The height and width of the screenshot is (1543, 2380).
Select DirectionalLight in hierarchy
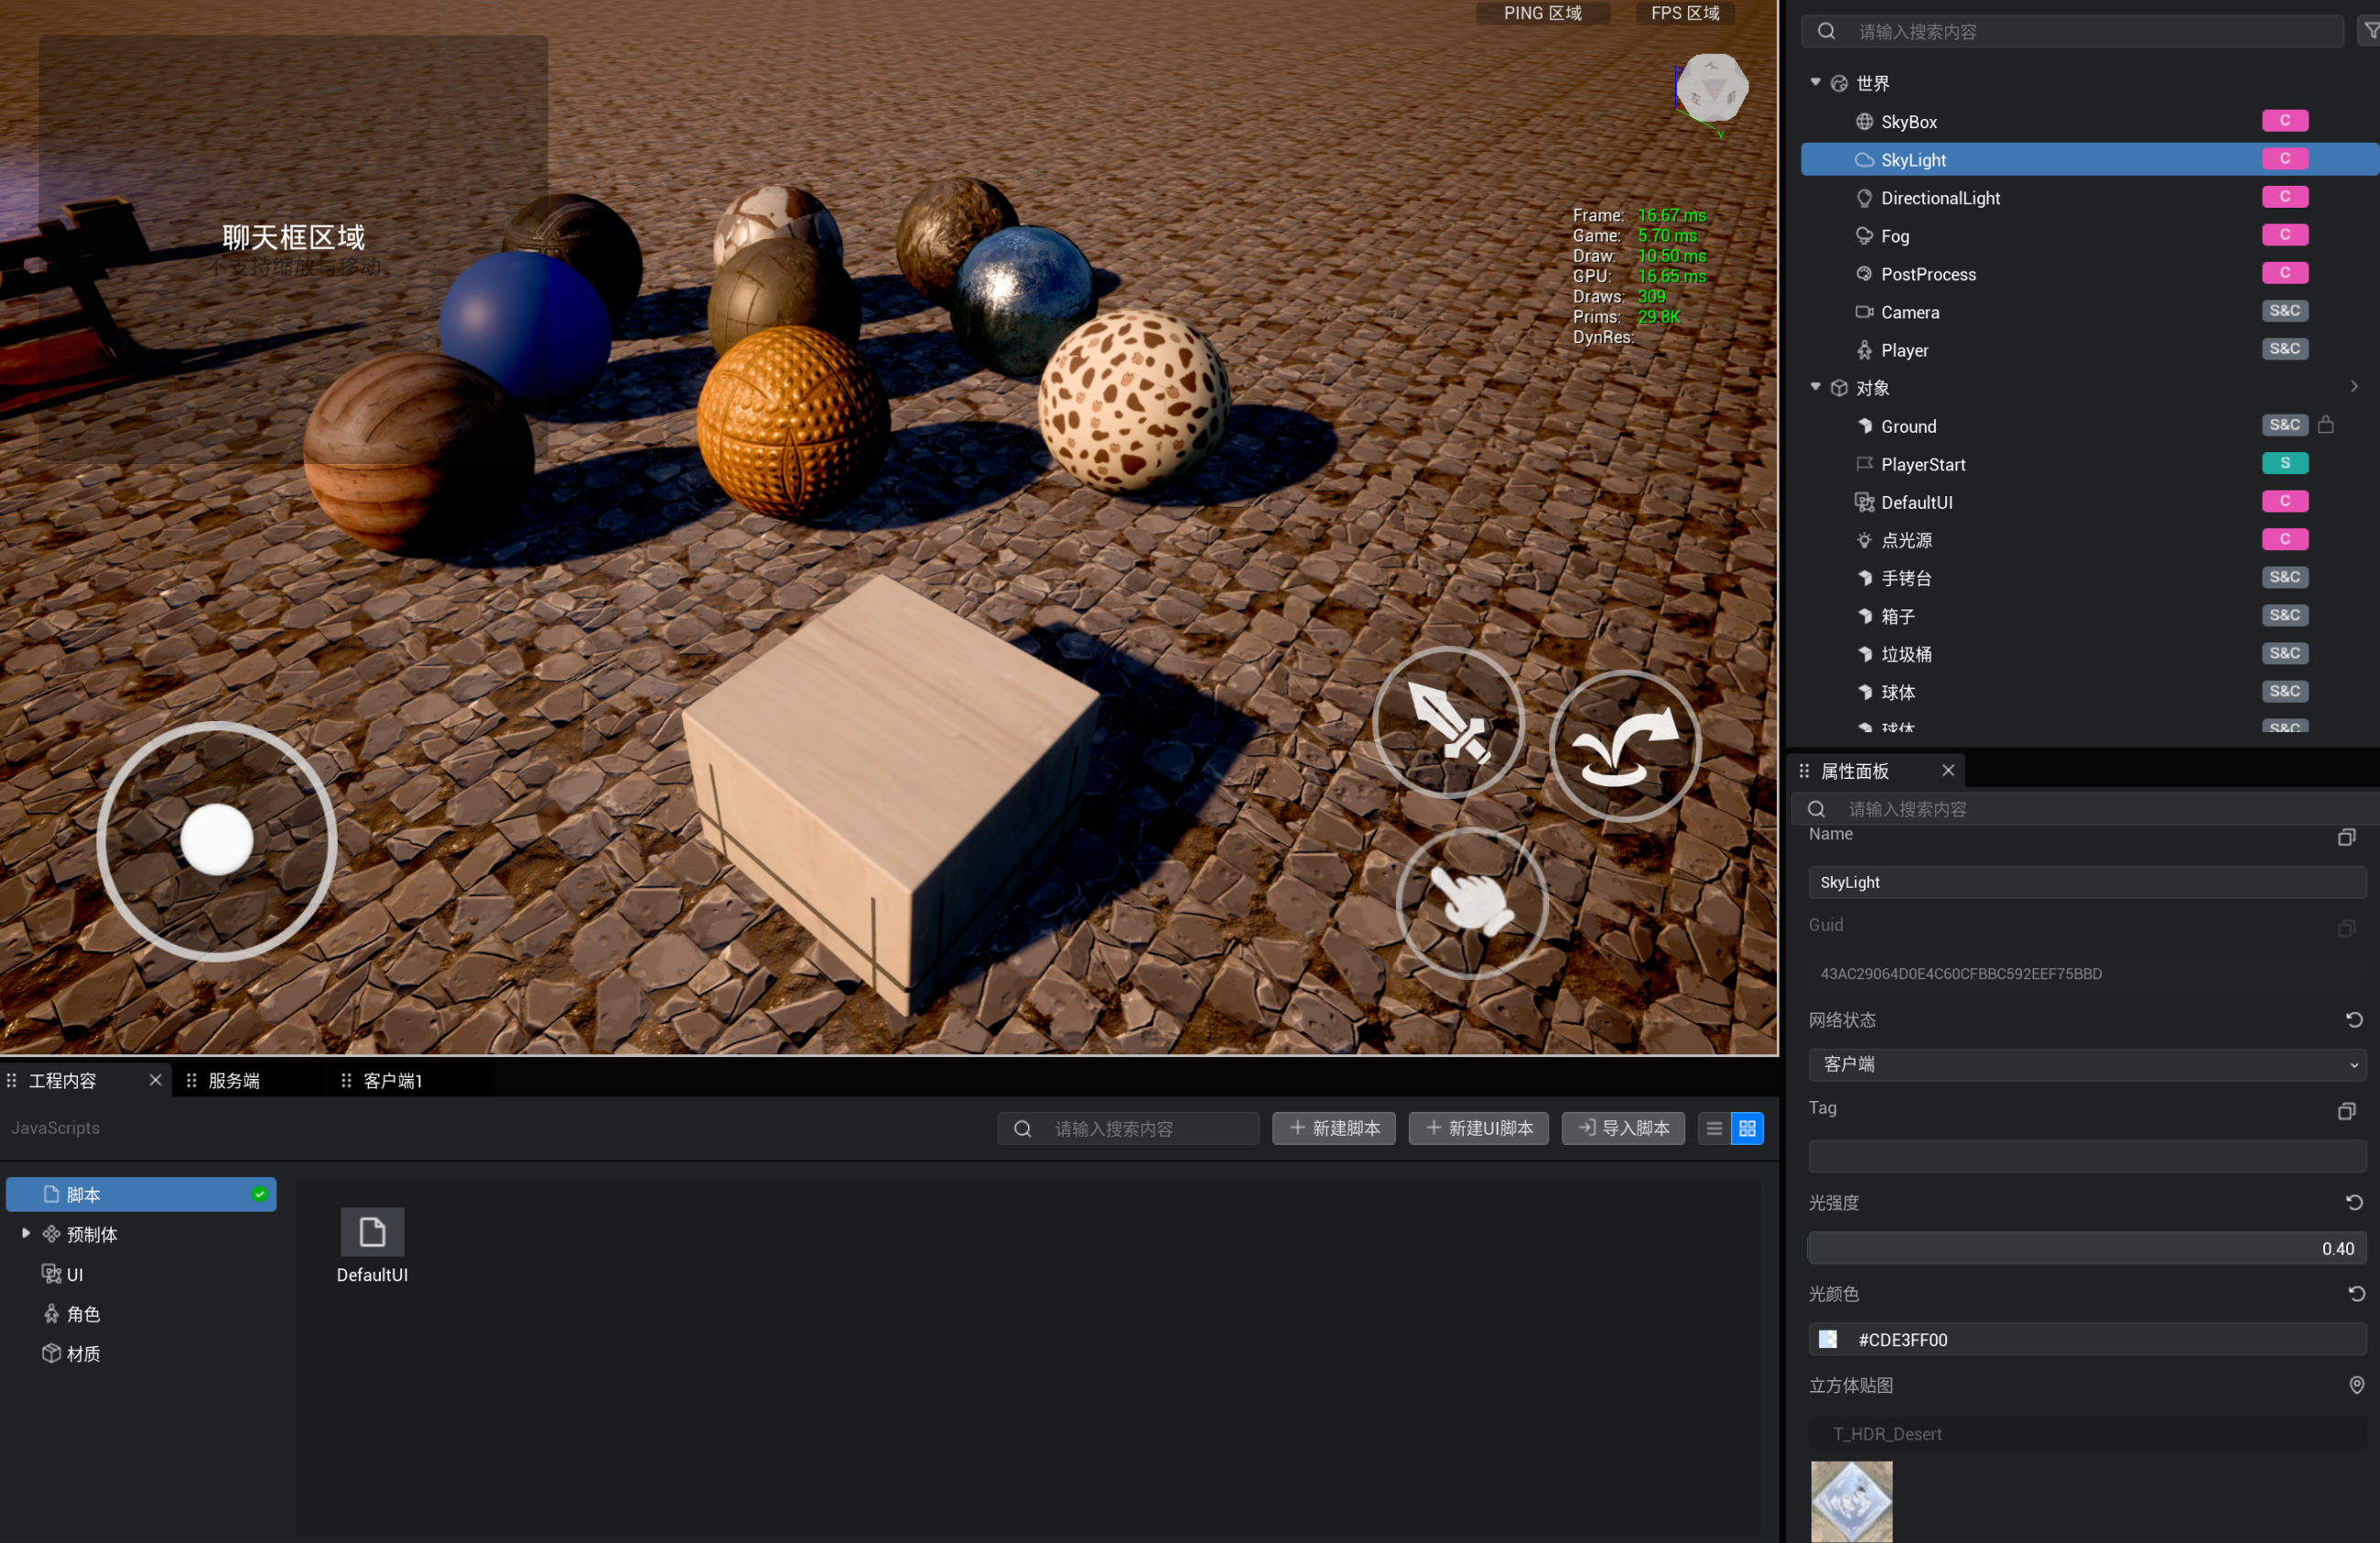tap(1941, 198)
